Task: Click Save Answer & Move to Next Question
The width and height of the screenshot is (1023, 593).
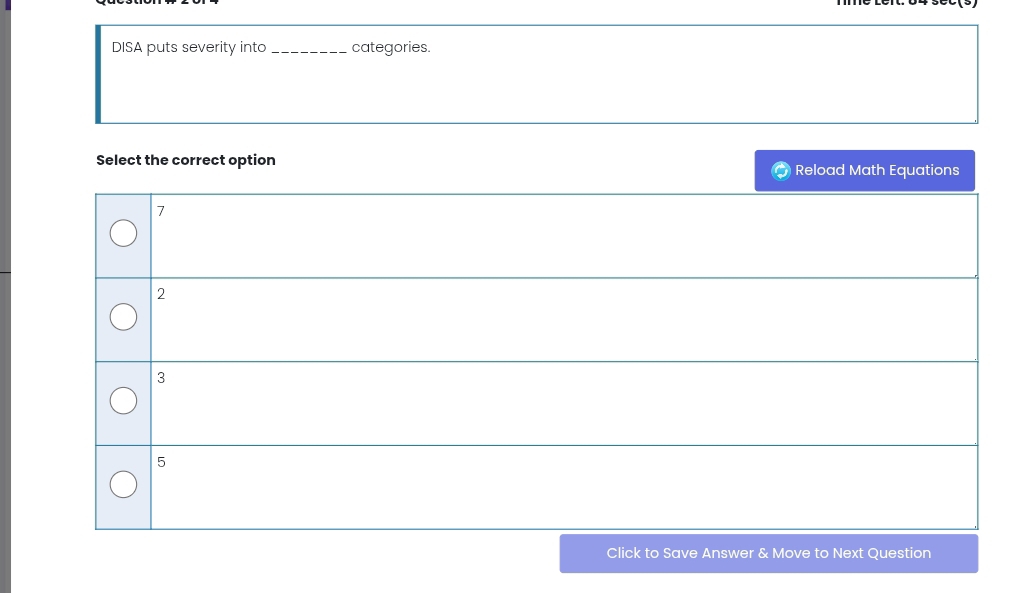Action: (768, 553)
